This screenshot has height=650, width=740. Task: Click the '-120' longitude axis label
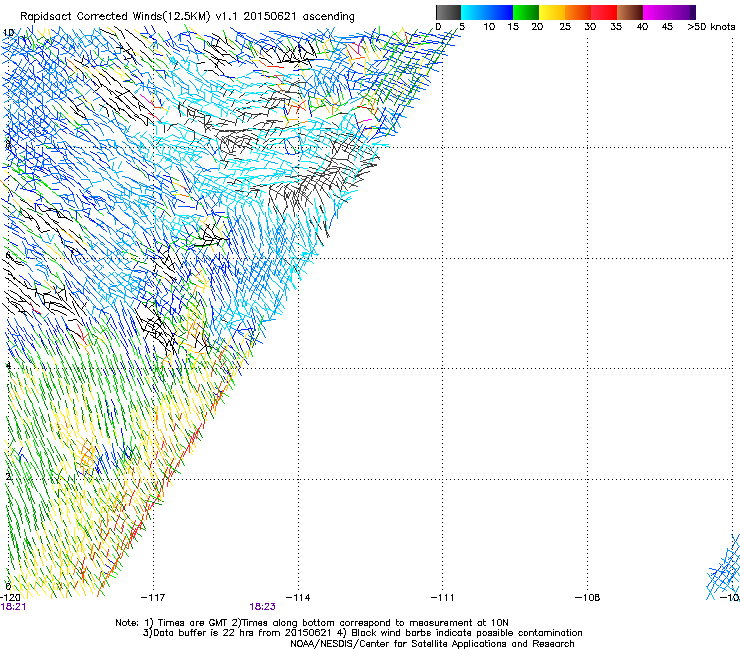[10, 598]
